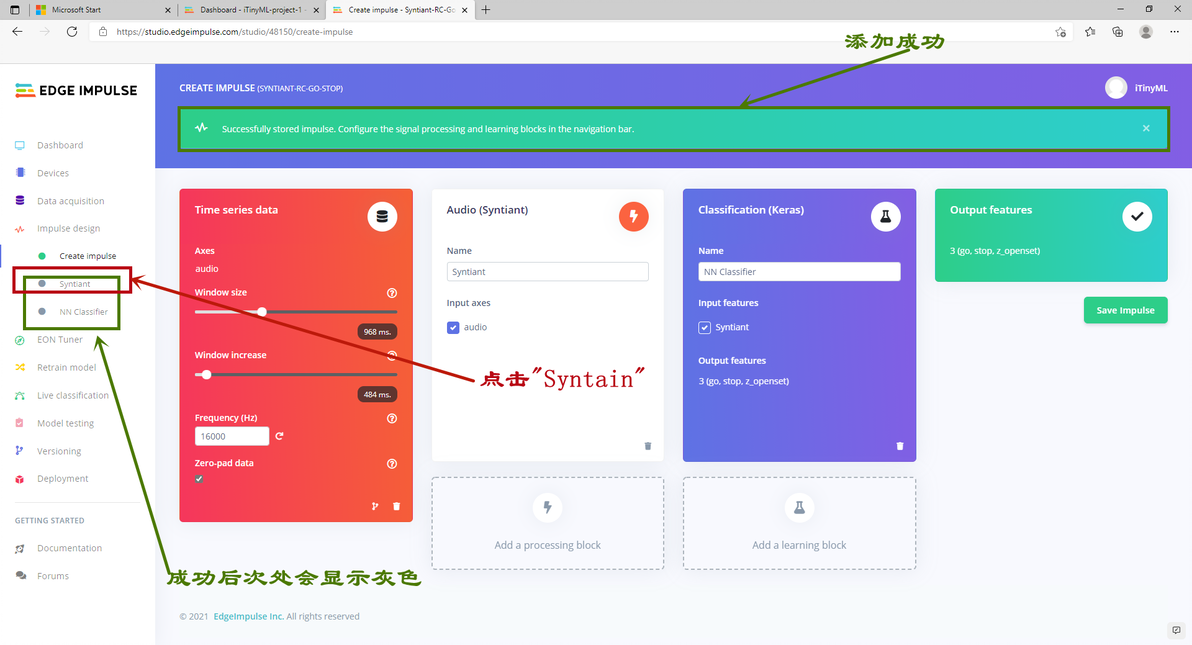This screenshot has height=645, width=1192.
Task: Open the Create impulse sub-item
Action: point(87,256)
